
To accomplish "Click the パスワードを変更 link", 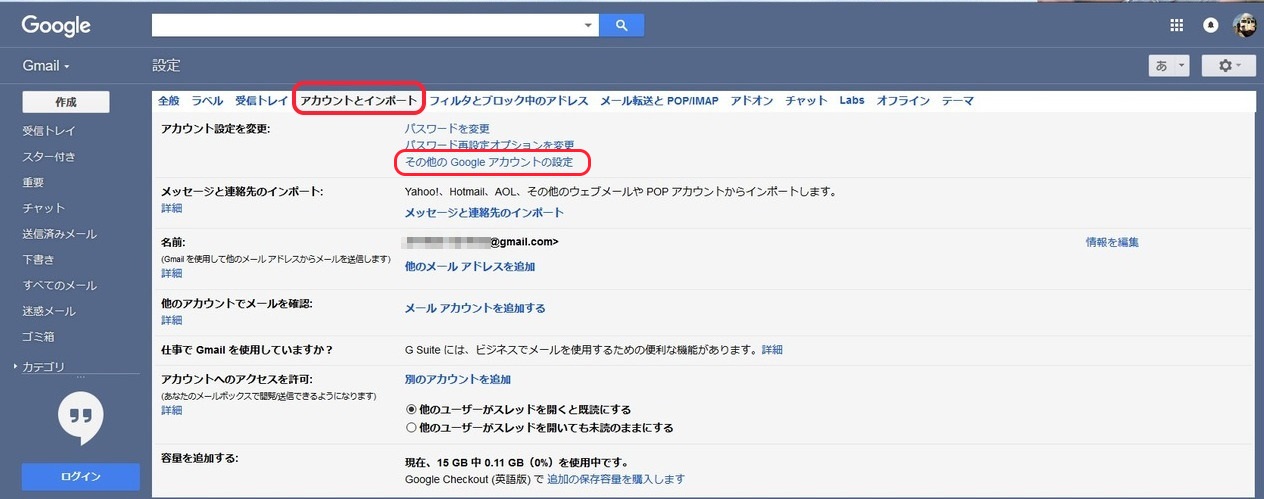I will click(447, 129).
